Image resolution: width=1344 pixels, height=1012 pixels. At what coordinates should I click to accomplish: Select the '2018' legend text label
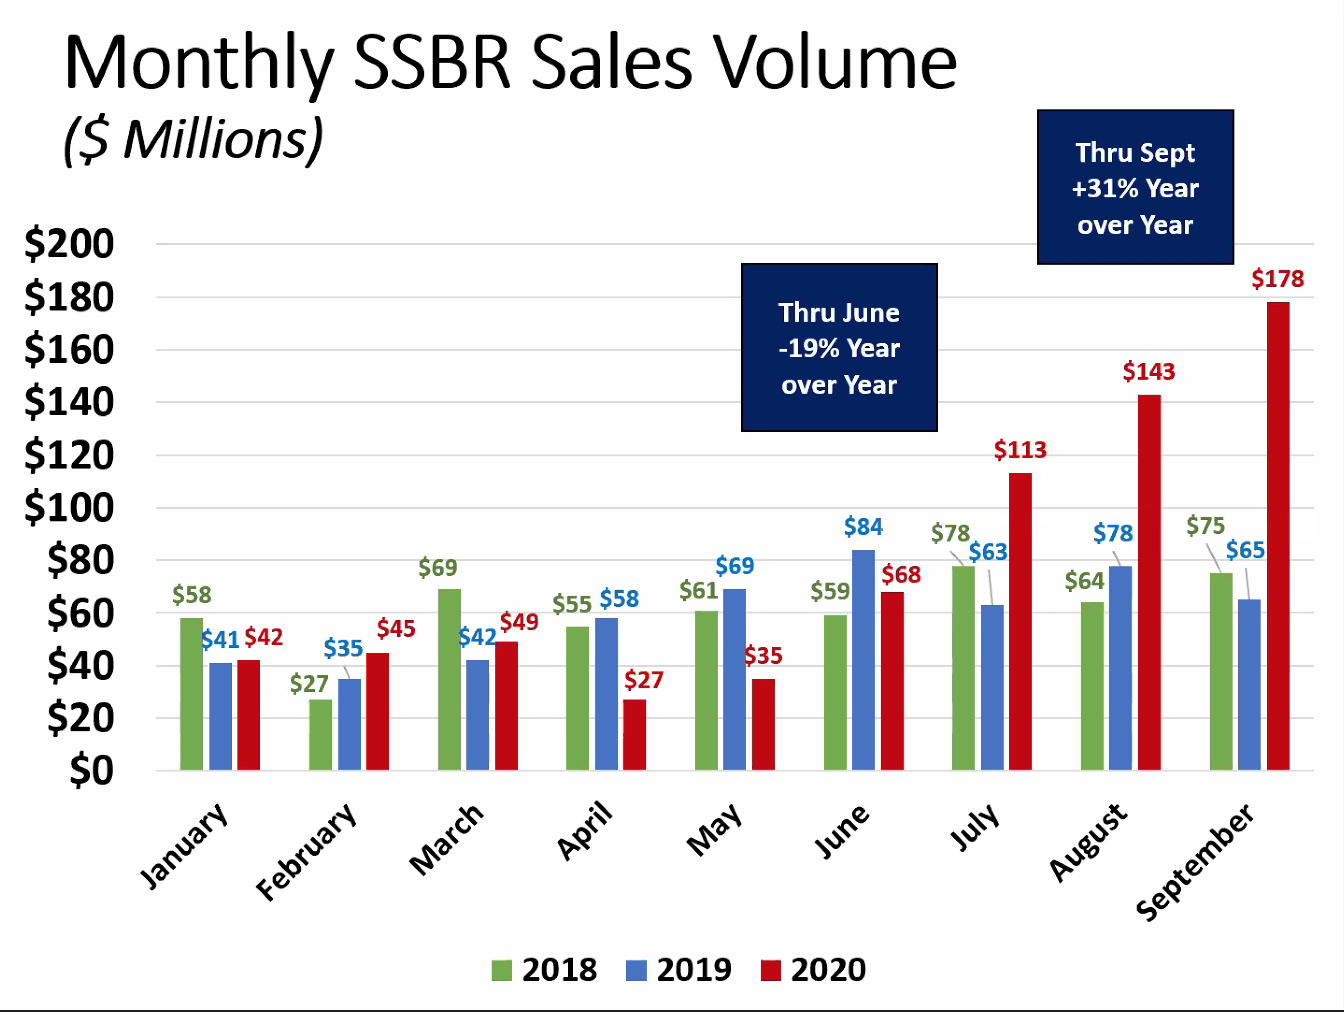click(x=559, y=969)
